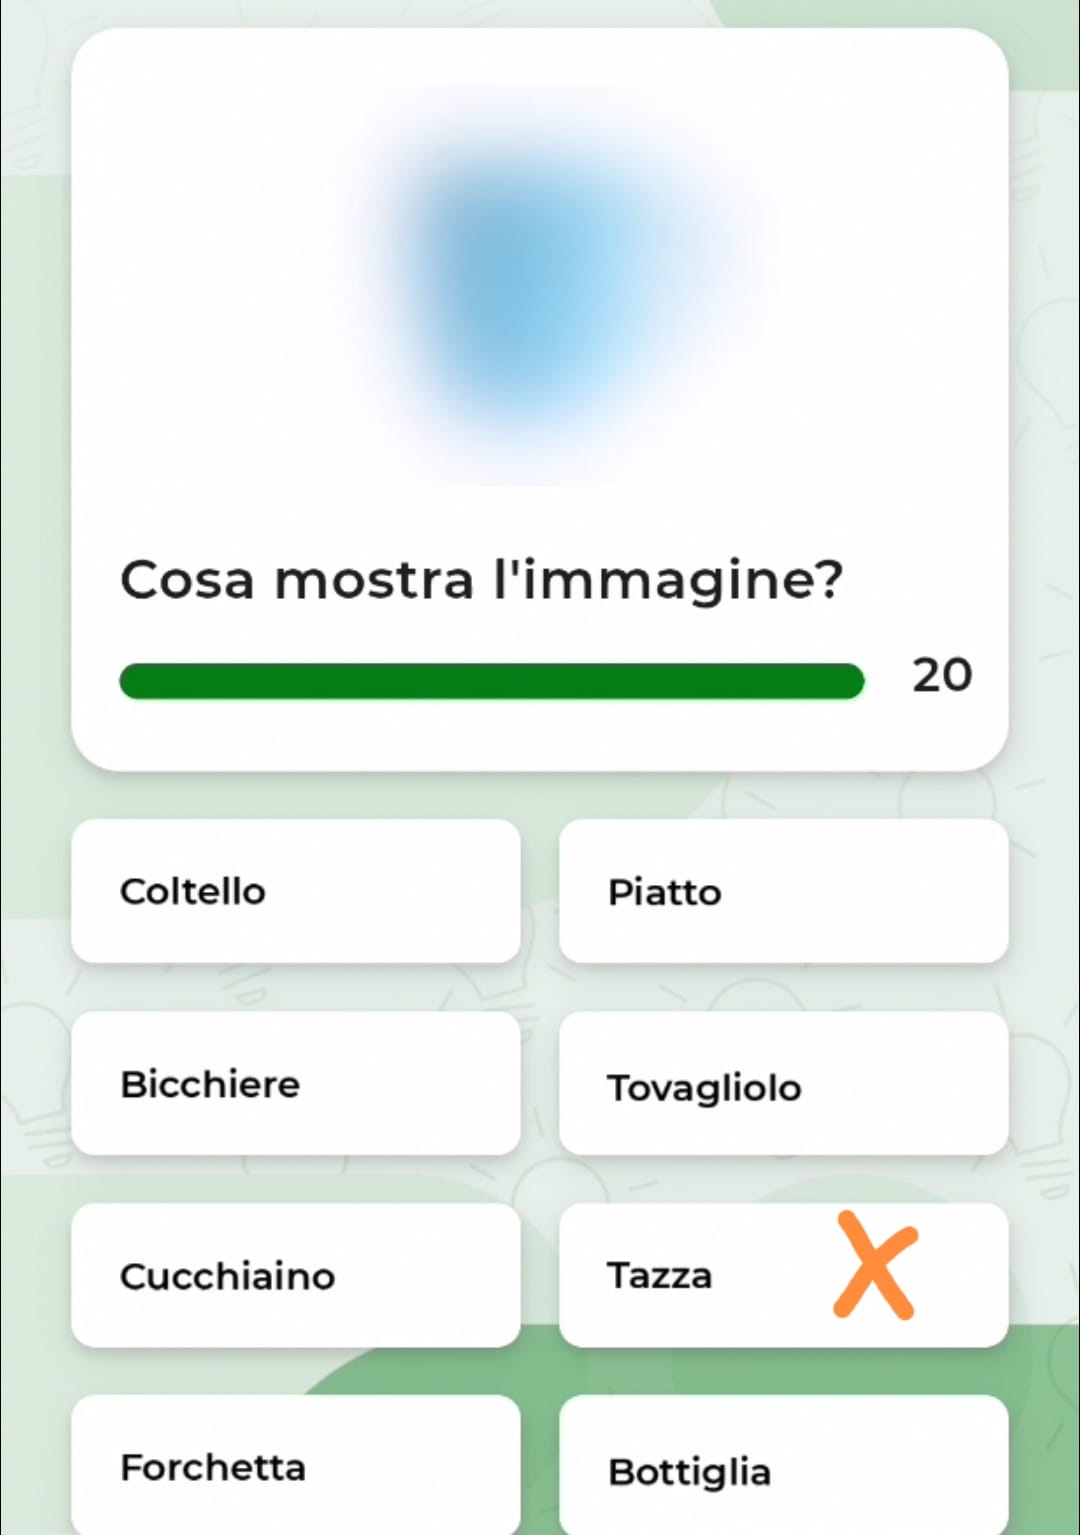
Task: Select the Tovagliolo answer
Action: [783, 1084]
